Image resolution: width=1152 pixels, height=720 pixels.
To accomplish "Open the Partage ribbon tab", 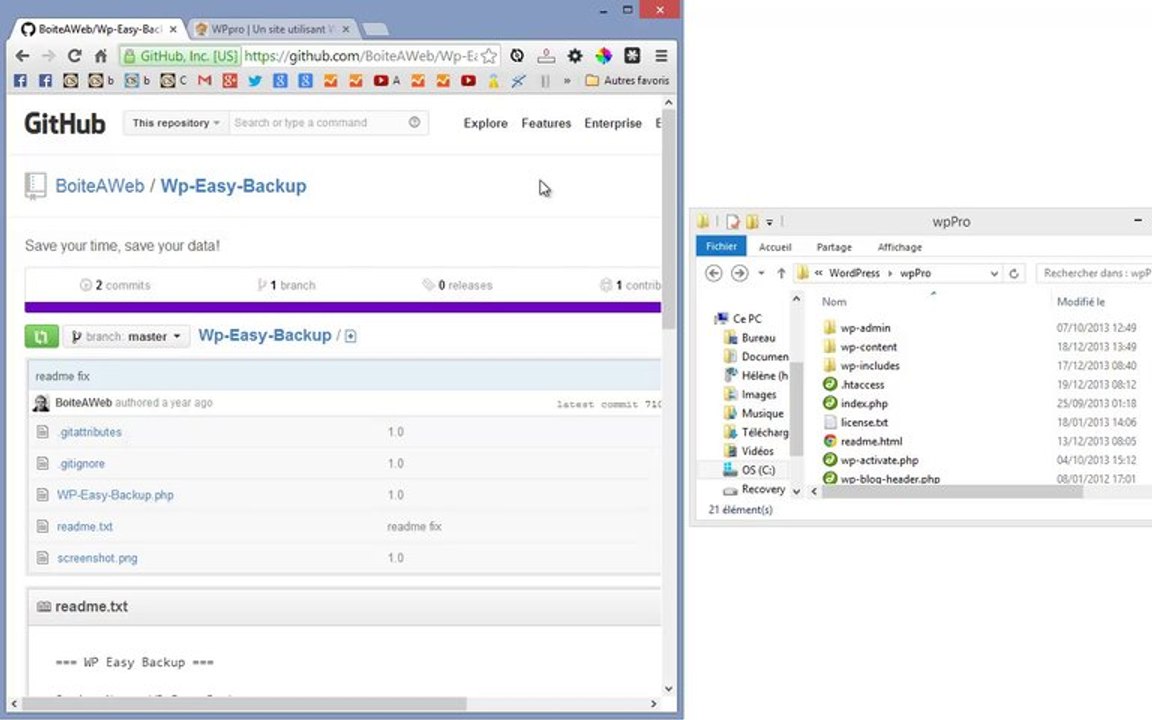I will [x=834, y=247].
